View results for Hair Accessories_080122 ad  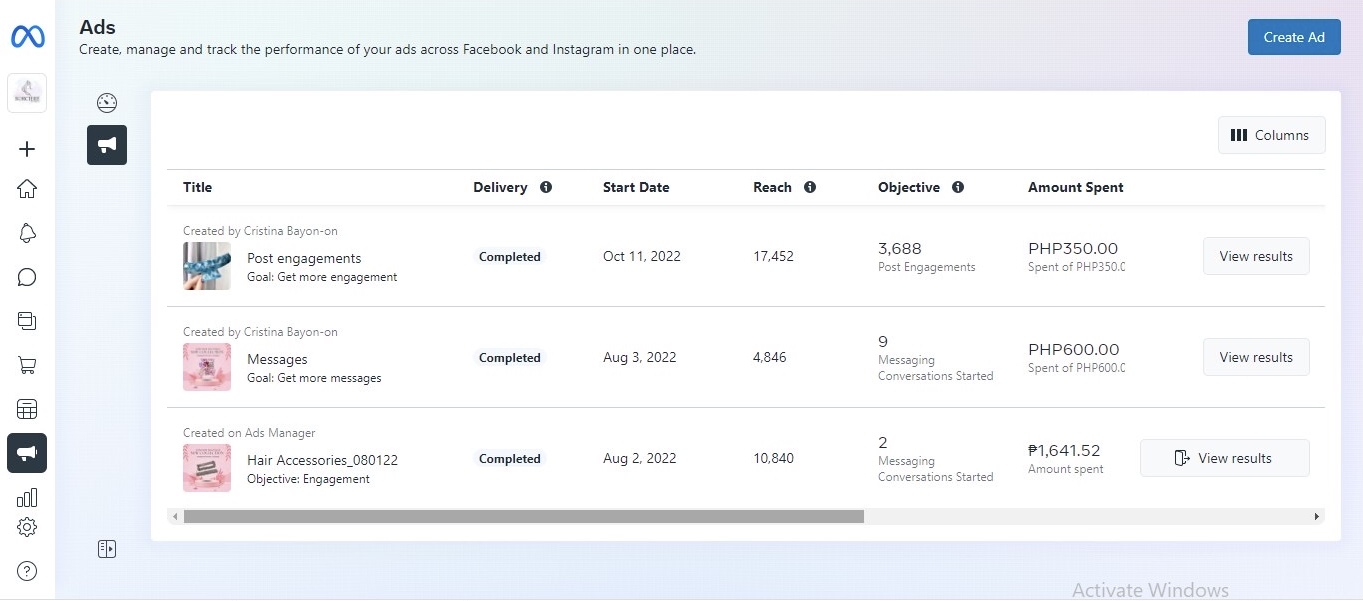1224,458
